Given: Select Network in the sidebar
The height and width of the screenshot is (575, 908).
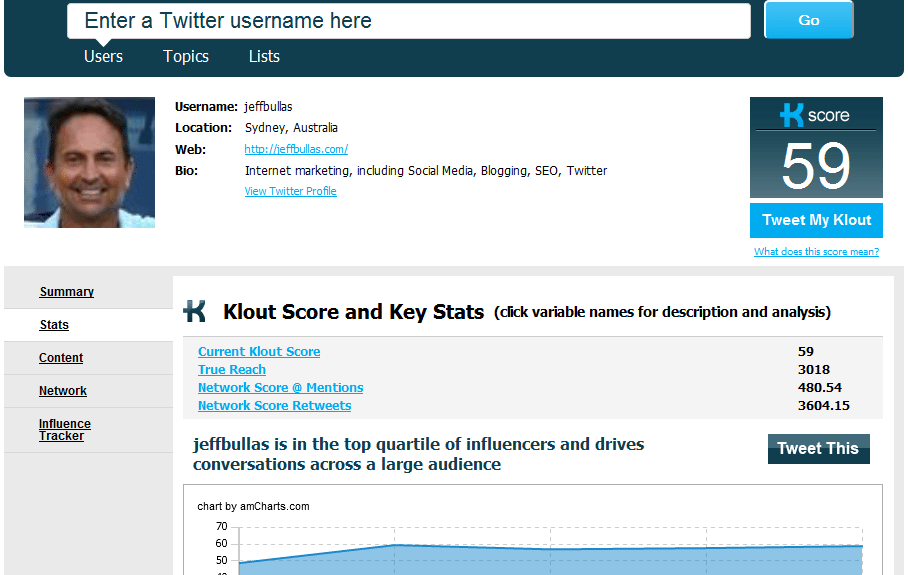Looking at the screenshot, I should (x=63, y=391).
